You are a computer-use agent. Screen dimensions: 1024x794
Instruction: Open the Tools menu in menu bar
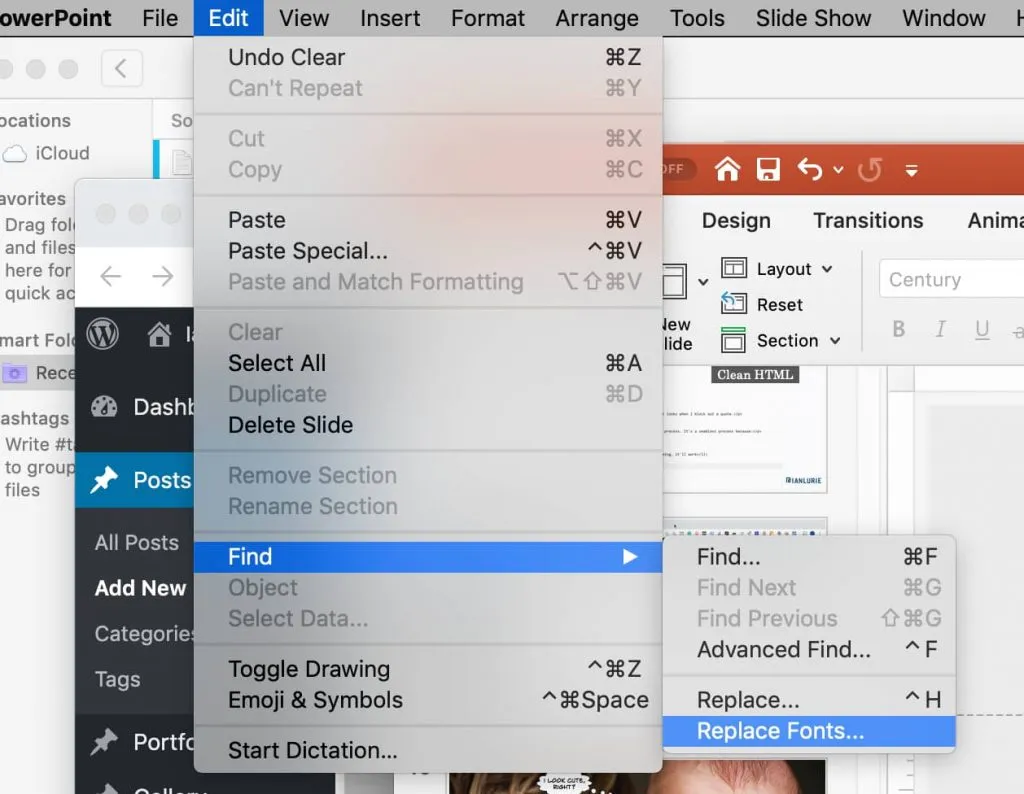(697, 18)
